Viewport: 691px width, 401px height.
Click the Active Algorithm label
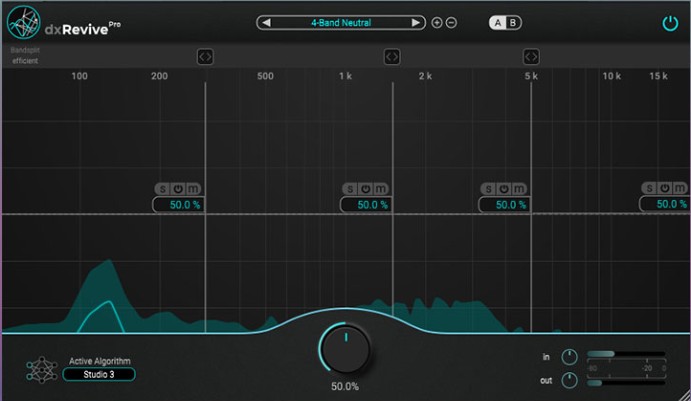click(100, 361)
